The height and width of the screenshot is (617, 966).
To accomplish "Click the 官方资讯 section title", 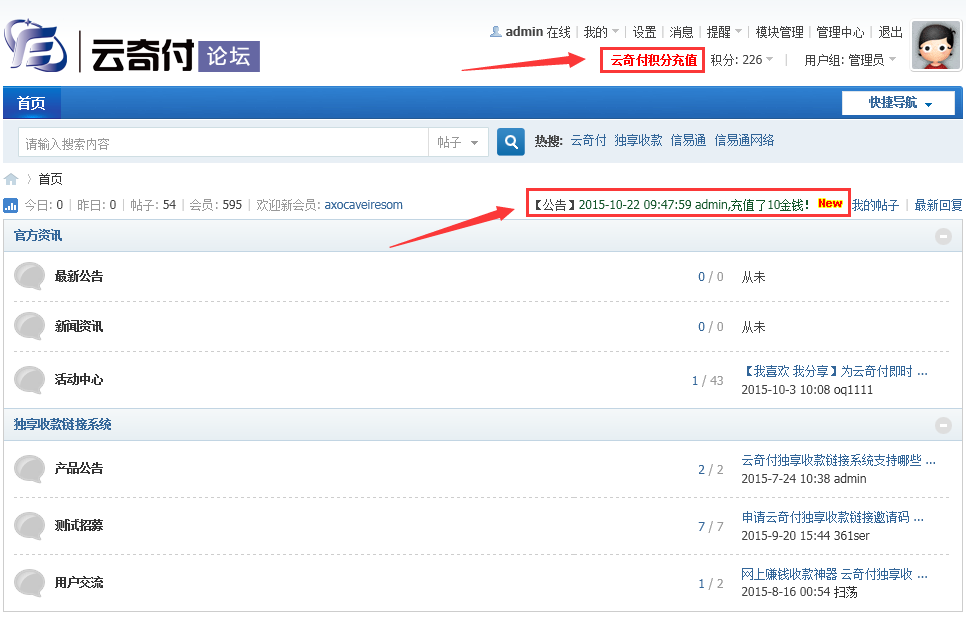I will (38, 236).
